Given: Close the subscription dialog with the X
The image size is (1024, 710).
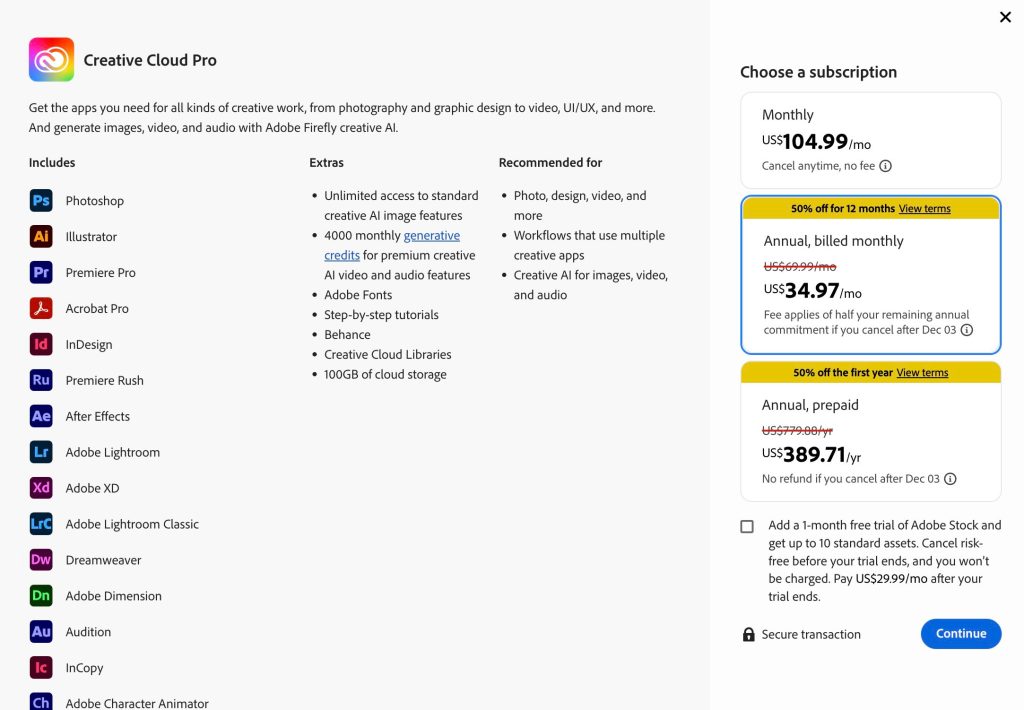Looking at the screenshot, I should coord(1005,17).
